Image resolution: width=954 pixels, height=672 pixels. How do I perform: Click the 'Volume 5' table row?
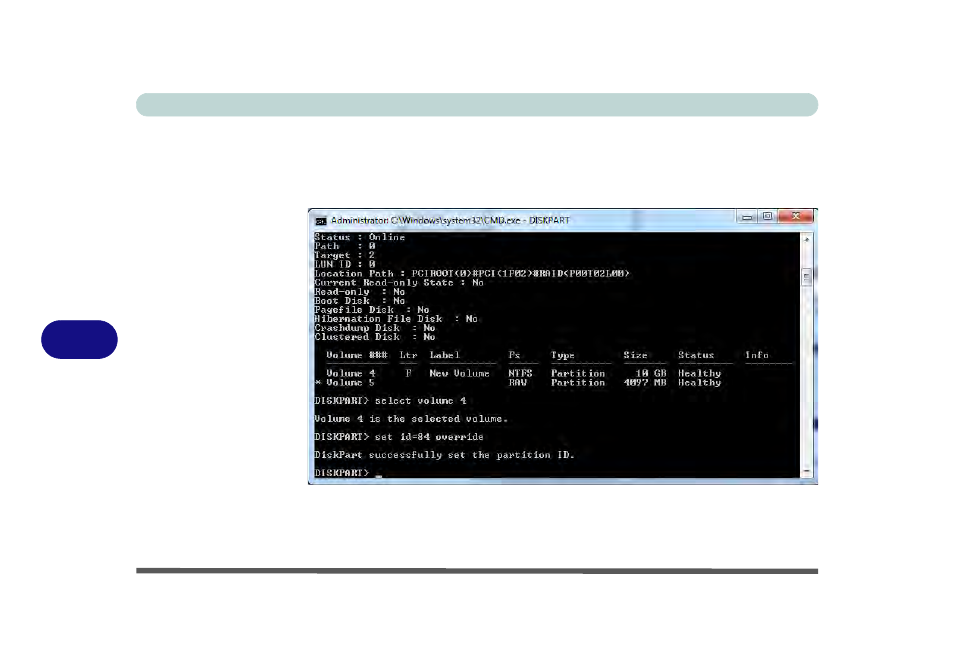pos(518,383)
